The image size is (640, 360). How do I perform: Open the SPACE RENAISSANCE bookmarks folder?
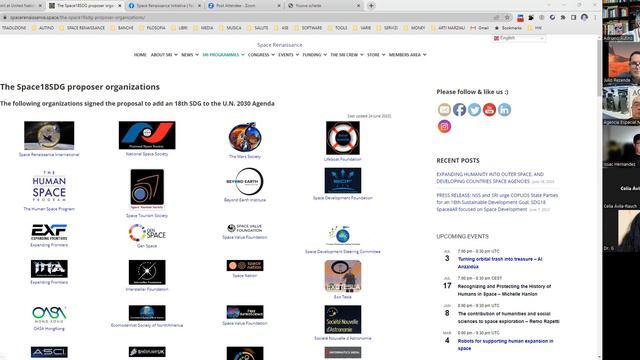click(x=82, y=28)
